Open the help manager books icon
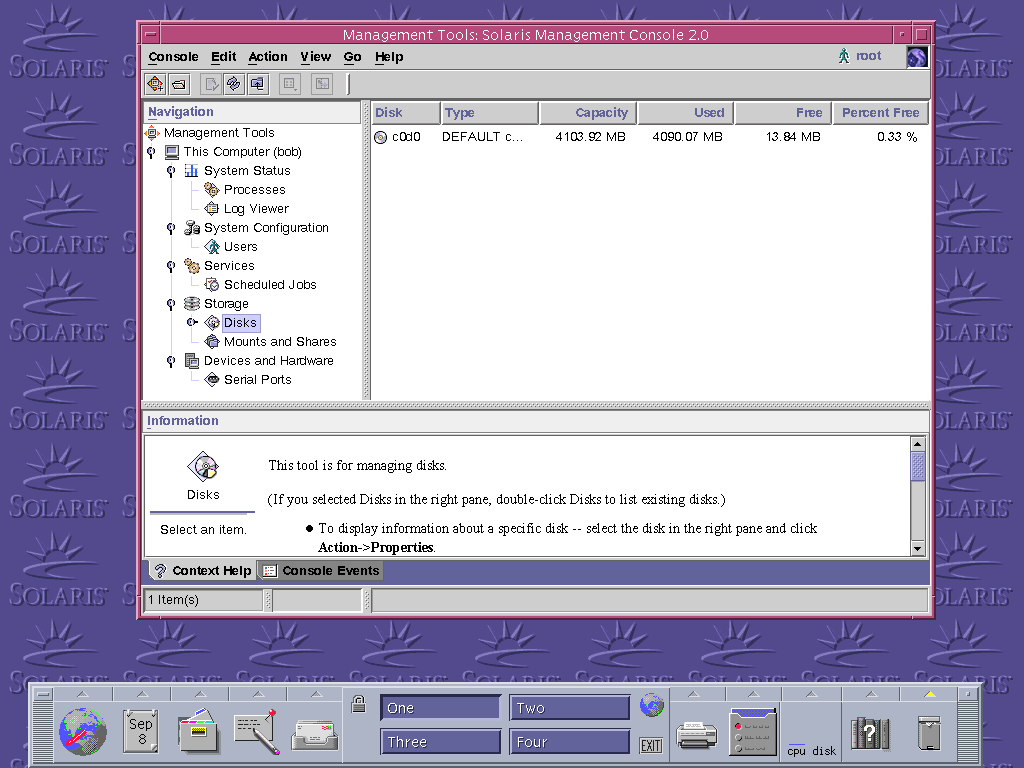The height and width of the screenshot is (768, 1024). (871, 733)
